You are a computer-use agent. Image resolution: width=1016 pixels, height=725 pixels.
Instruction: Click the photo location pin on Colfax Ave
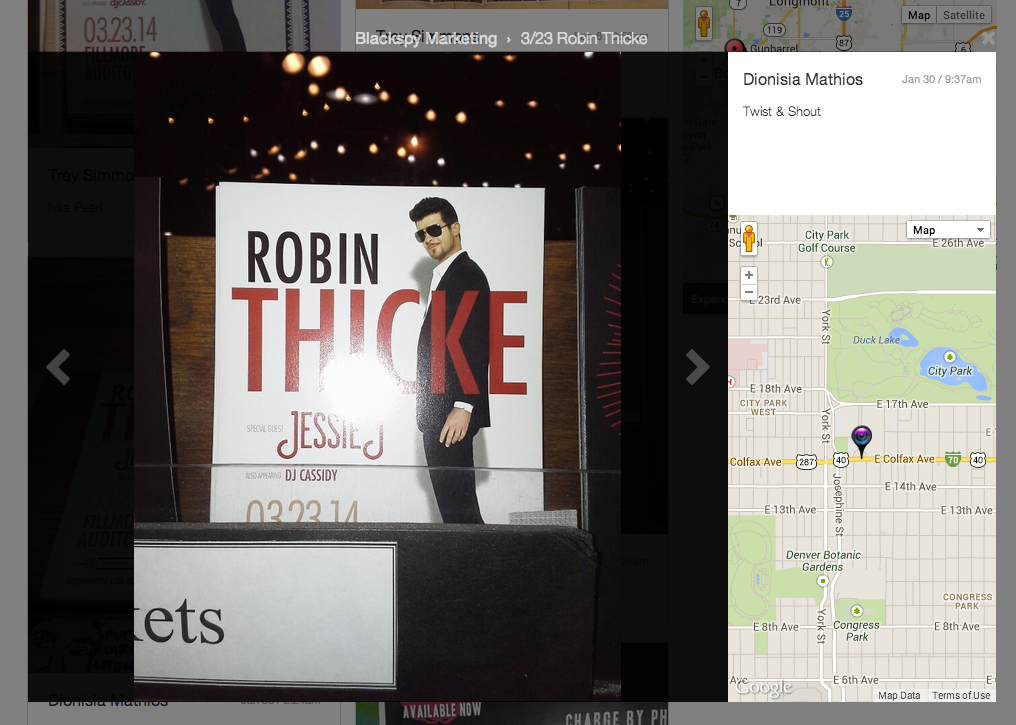point(861,441)
